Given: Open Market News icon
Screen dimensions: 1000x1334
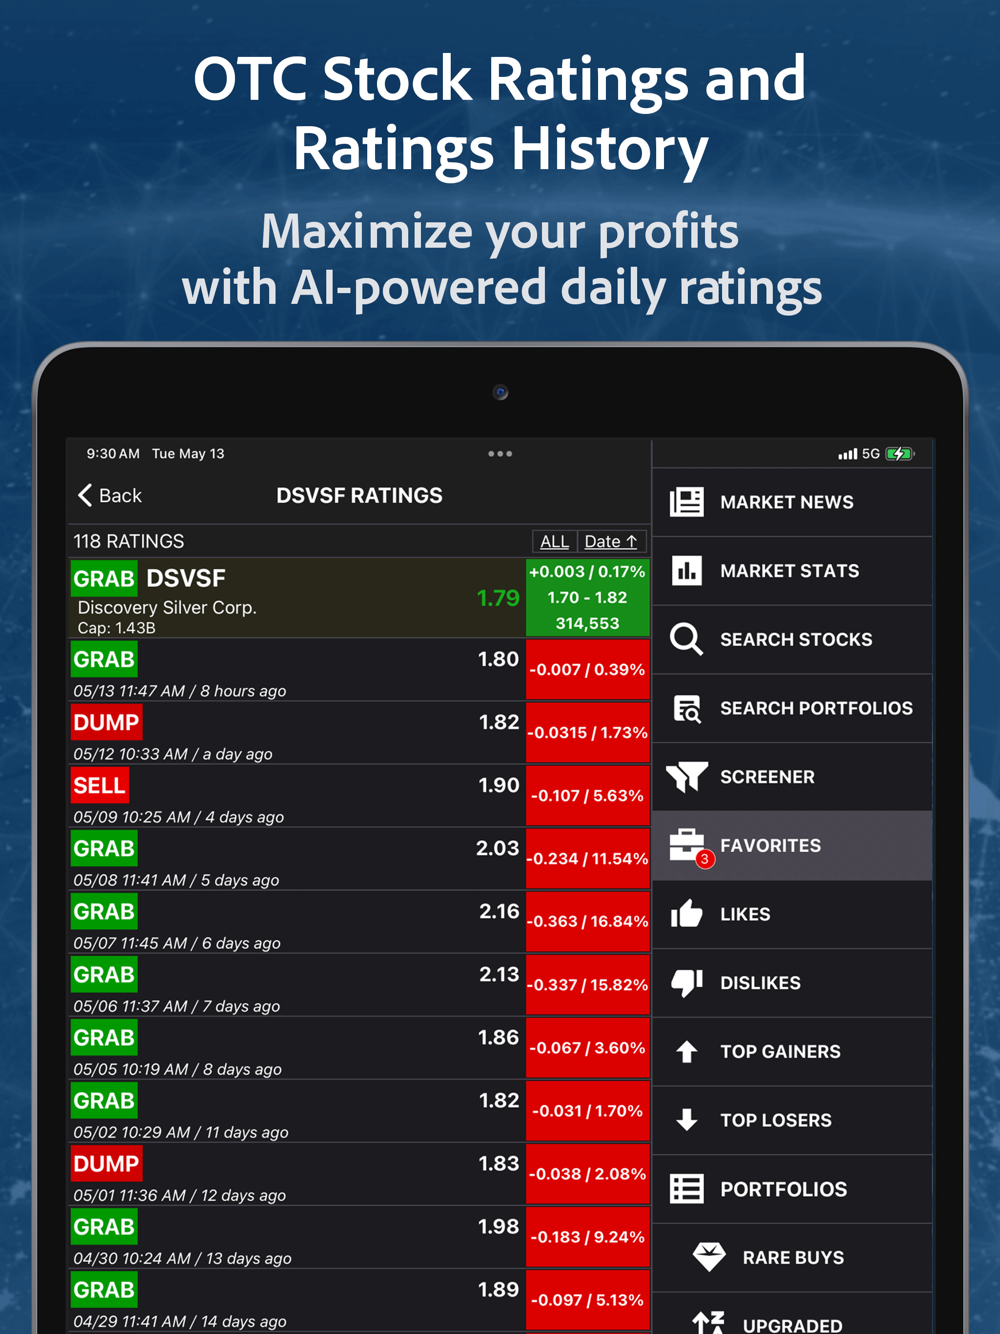Looking at the screenshot, I should (x=687, y=502).
